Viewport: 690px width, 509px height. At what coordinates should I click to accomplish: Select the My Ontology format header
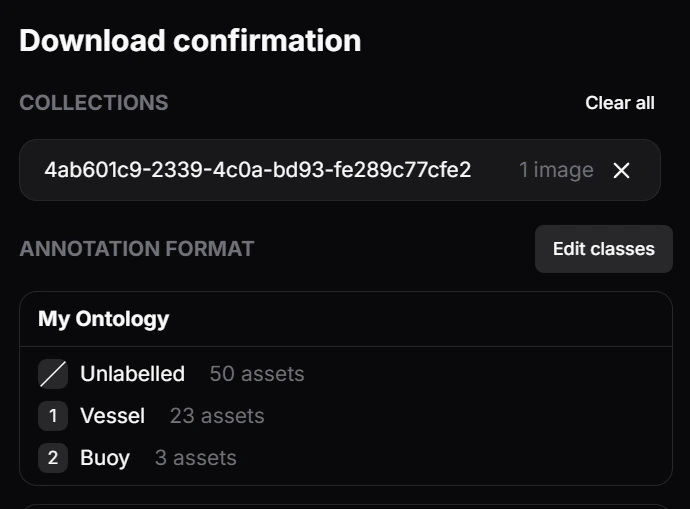coord(103,319)
